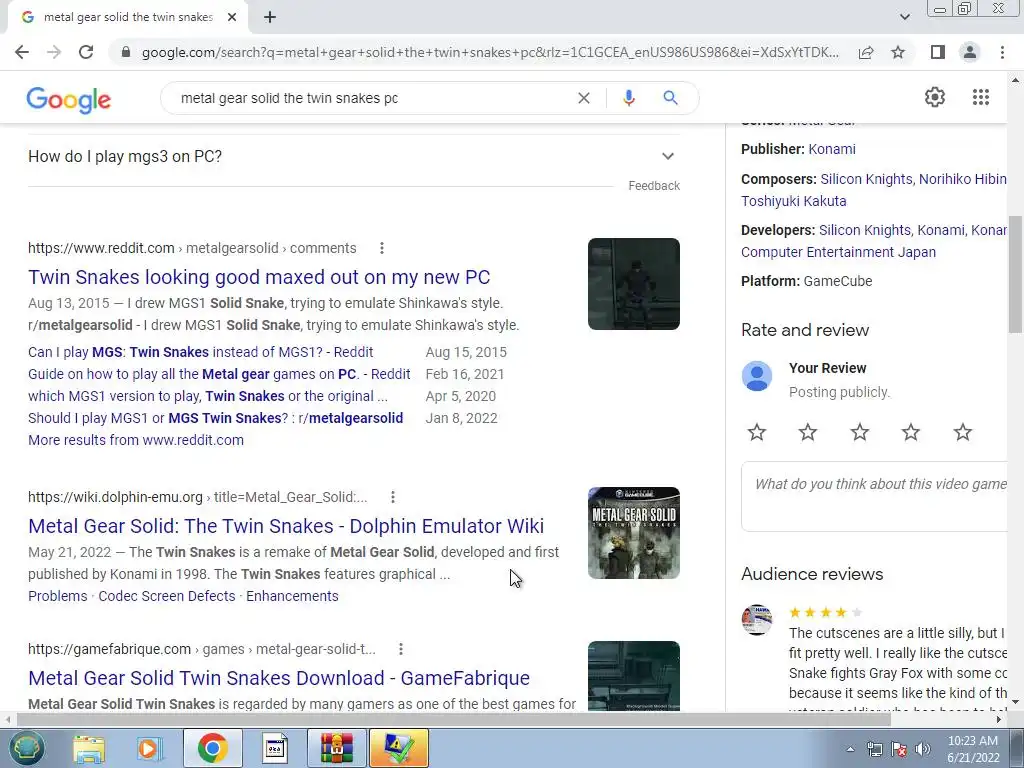1024x768 pixels.
Task: Expand 'How do I play mgs3 on PC?'
Action: click(x=354, y=157)
